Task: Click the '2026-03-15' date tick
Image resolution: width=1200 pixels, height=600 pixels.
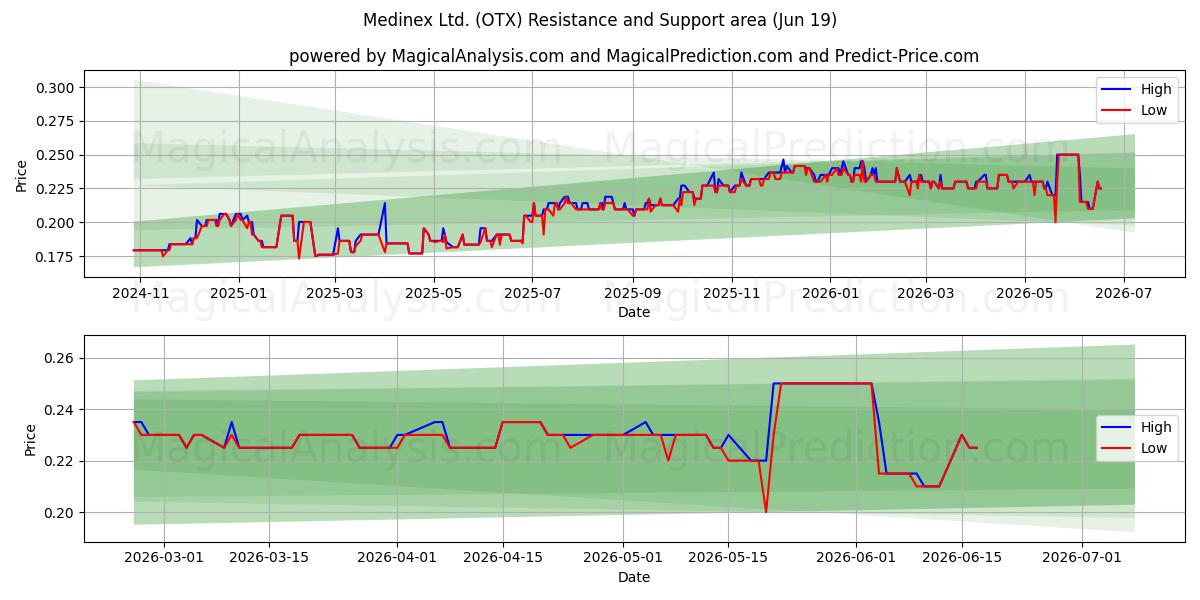Action: click(269, 559)
